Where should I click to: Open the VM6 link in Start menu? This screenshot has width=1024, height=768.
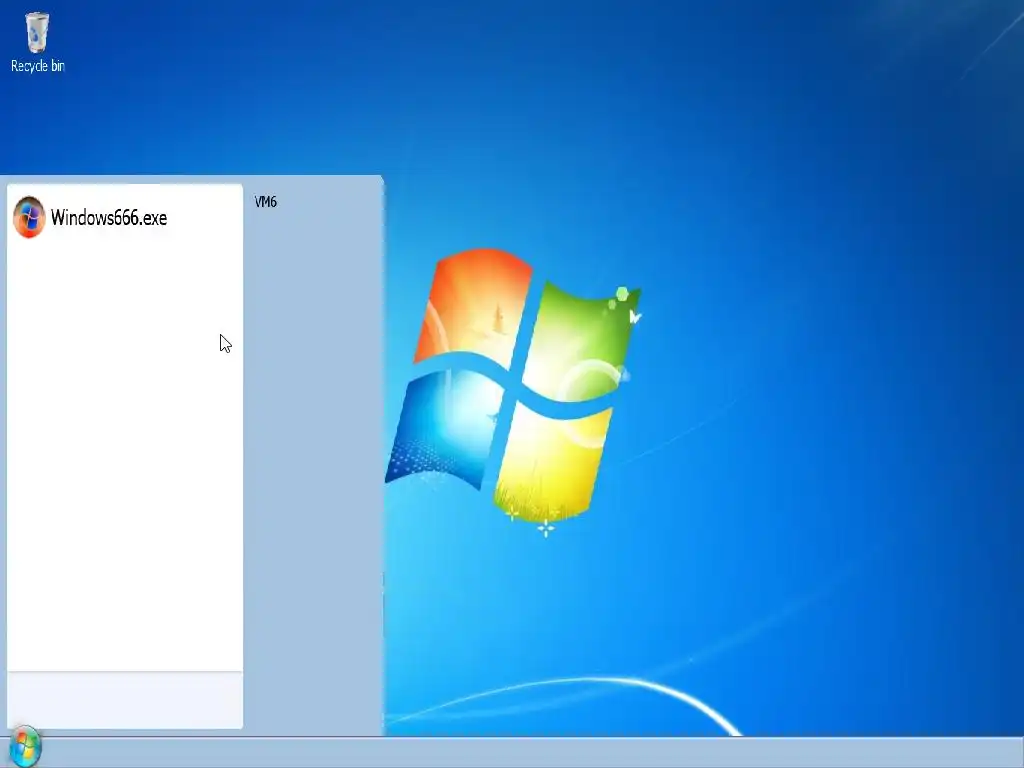tap(266, 202)
